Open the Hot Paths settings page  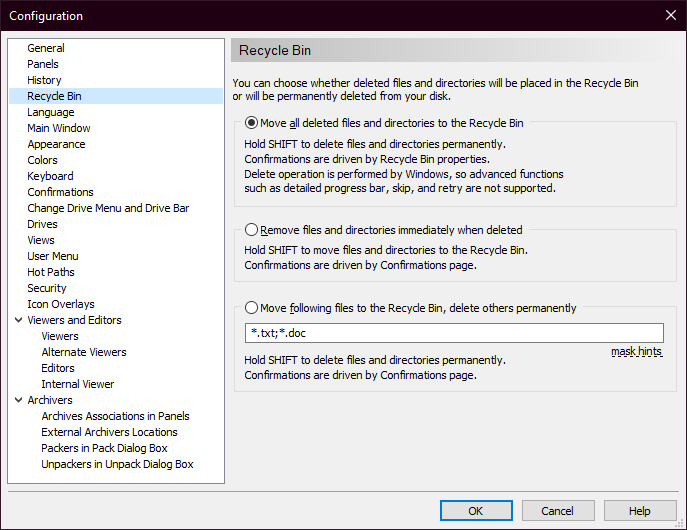(51, 272)
